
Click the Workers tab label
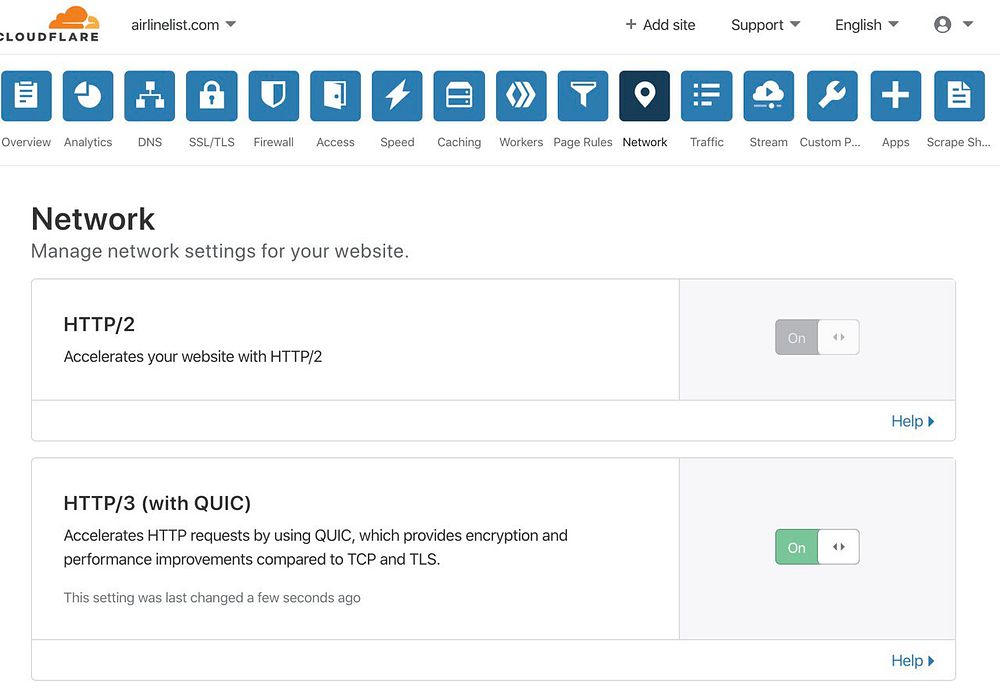point(521,142)
